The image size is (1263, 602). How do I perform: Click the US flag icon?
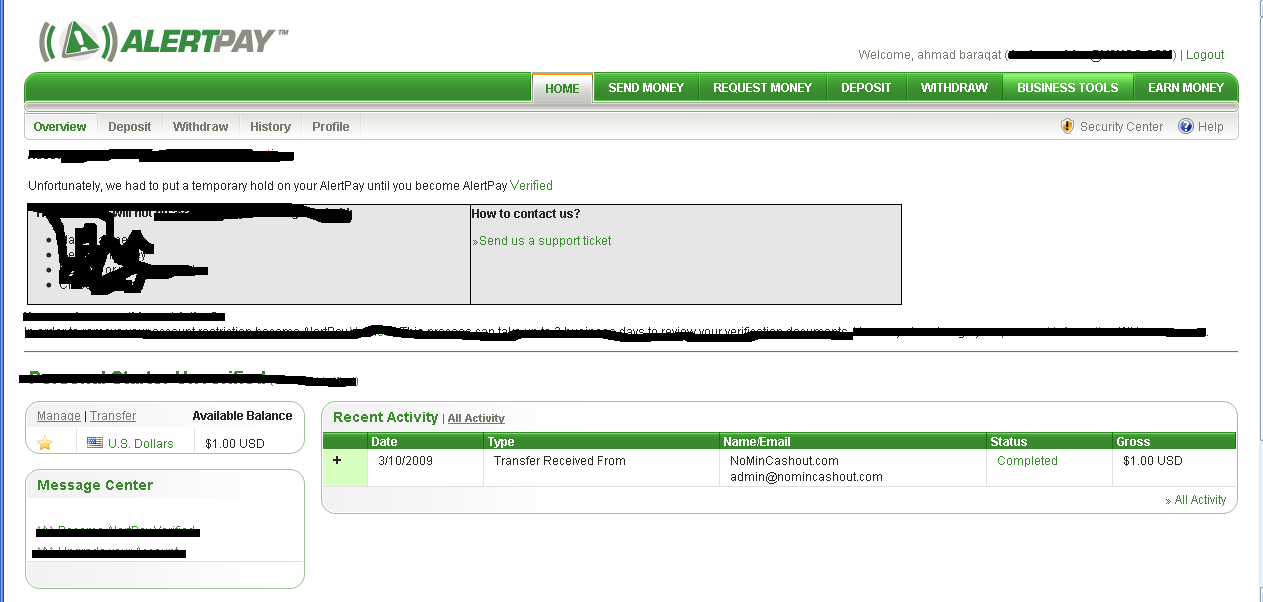click(x=95, y=442)
